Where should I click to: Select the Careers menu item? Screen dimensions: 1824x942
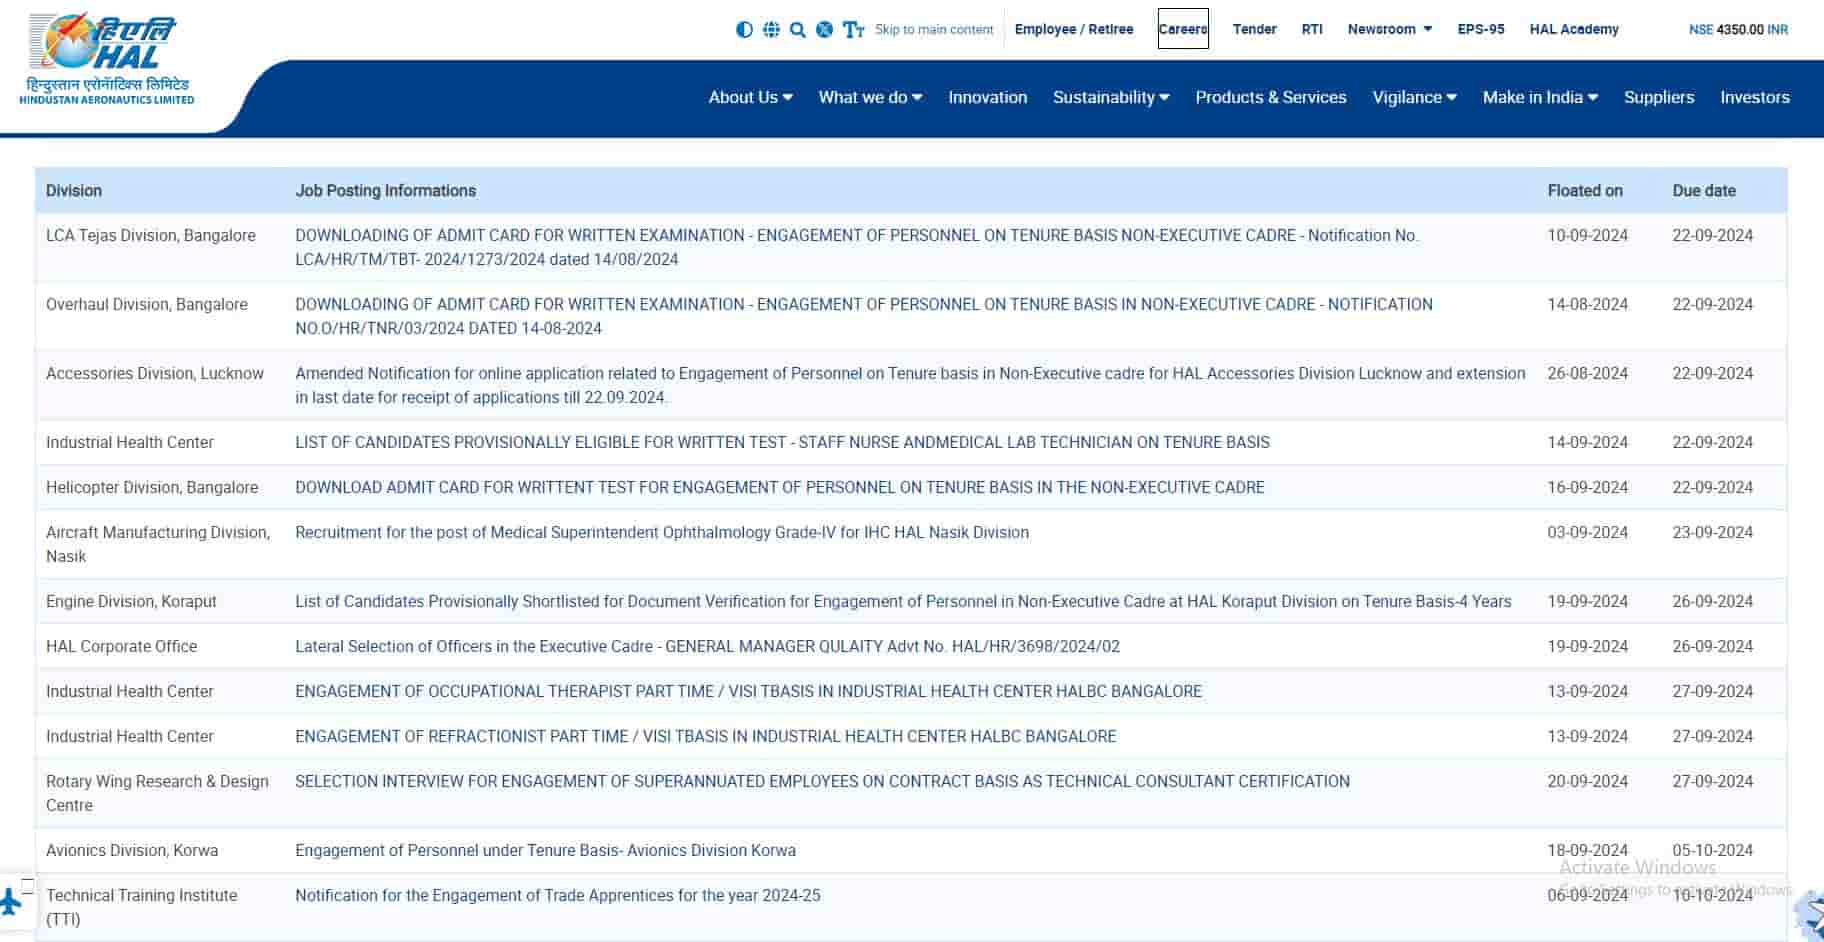coord(1182,29)
